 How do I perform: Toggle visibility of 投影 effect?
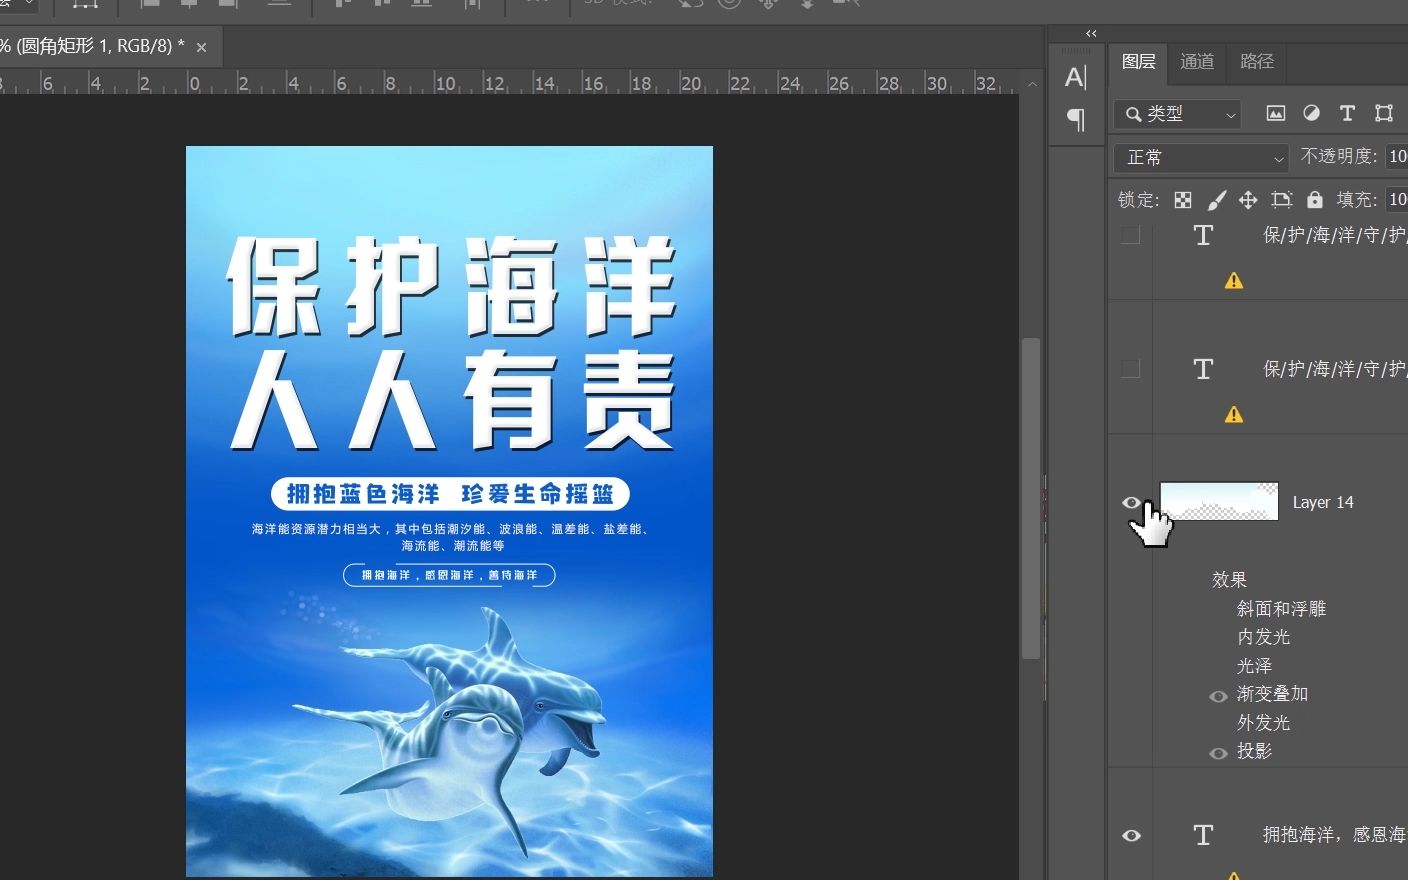click(1218, 753)
